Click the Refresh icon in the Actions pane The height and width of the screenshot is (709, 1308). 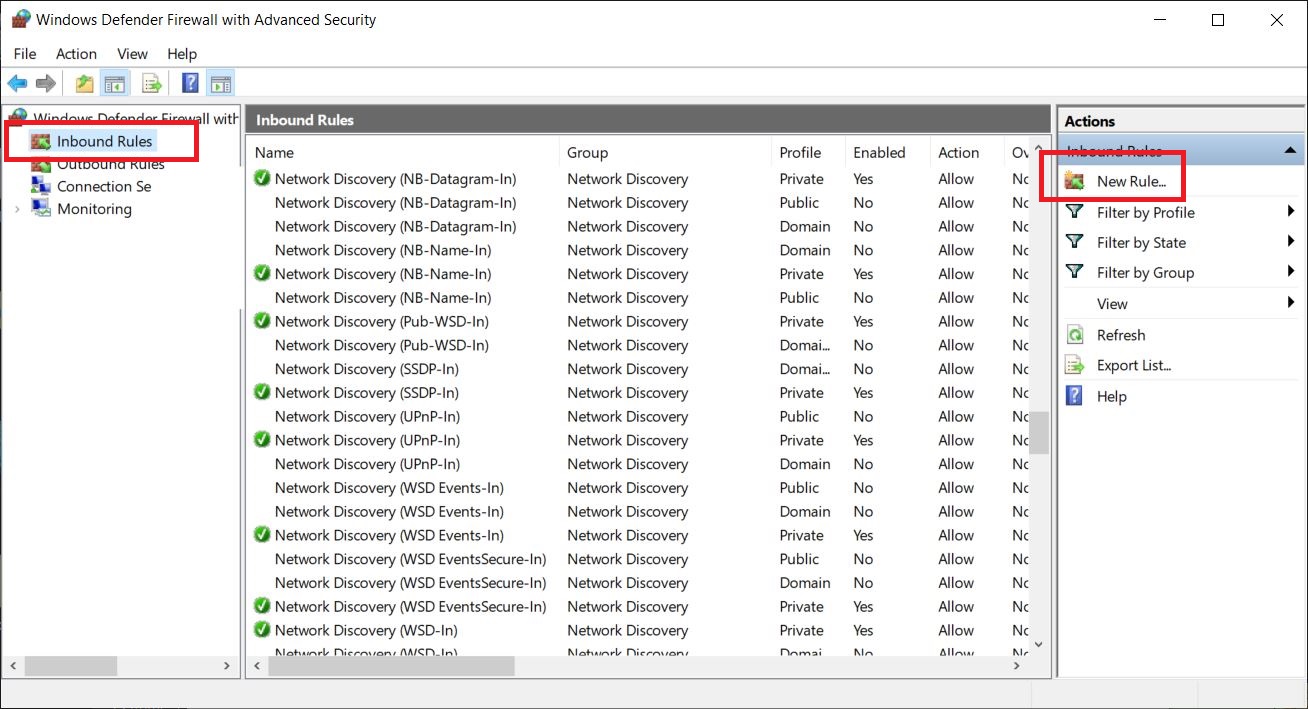1075,335
